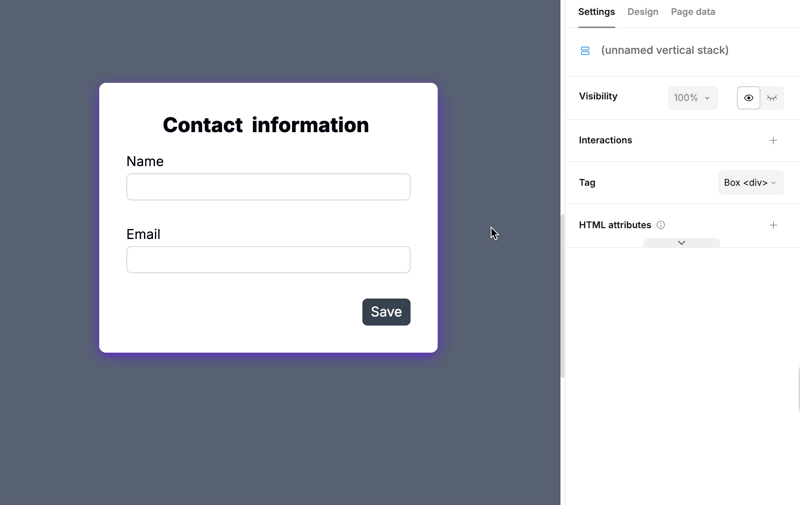Open the Box <div> tag dropdown
Screen dimensions: 800x505
750,183
